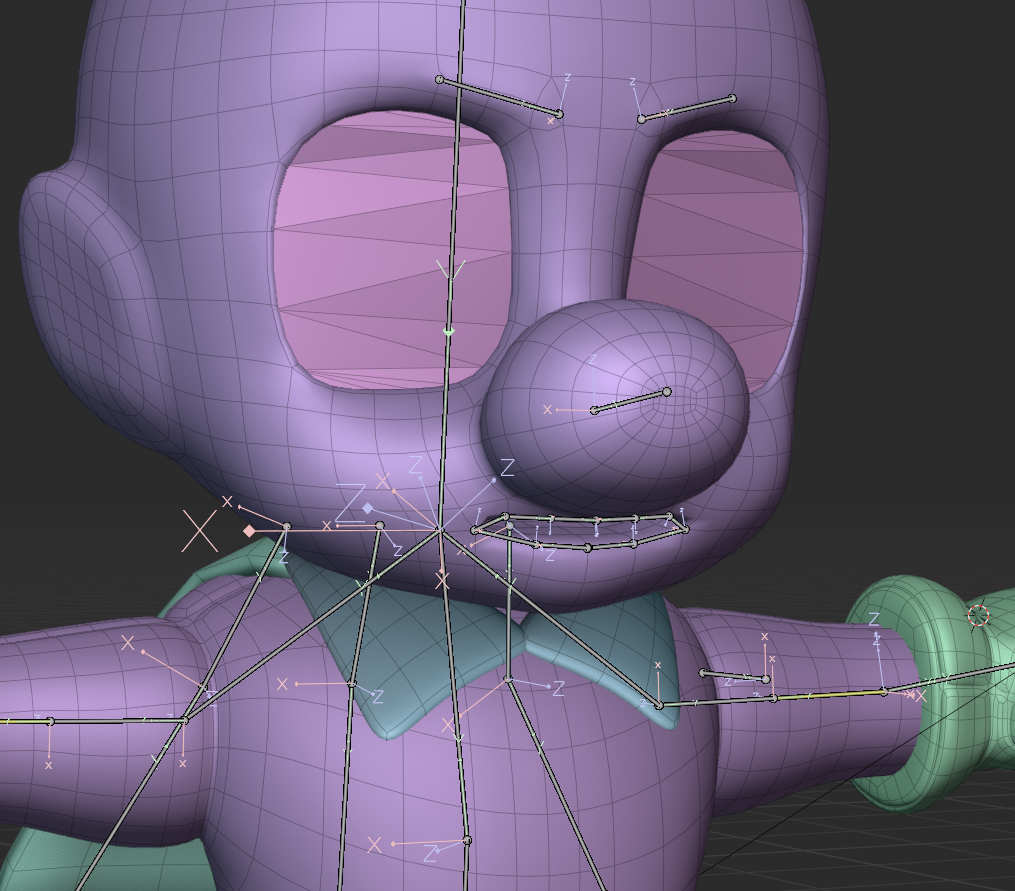The image size is (1015, 891).
Task: Click the bone joint at the left shoulder
Action: point(185,720)
